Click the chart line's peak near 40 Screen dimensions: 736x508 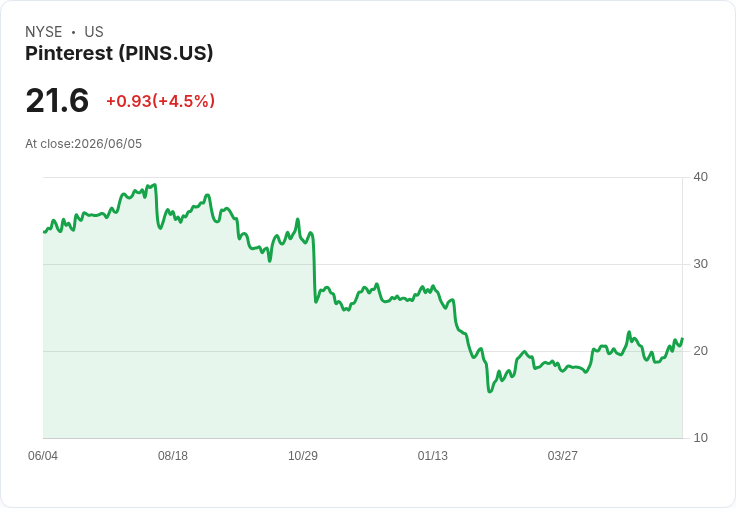[x=155, y=185]
